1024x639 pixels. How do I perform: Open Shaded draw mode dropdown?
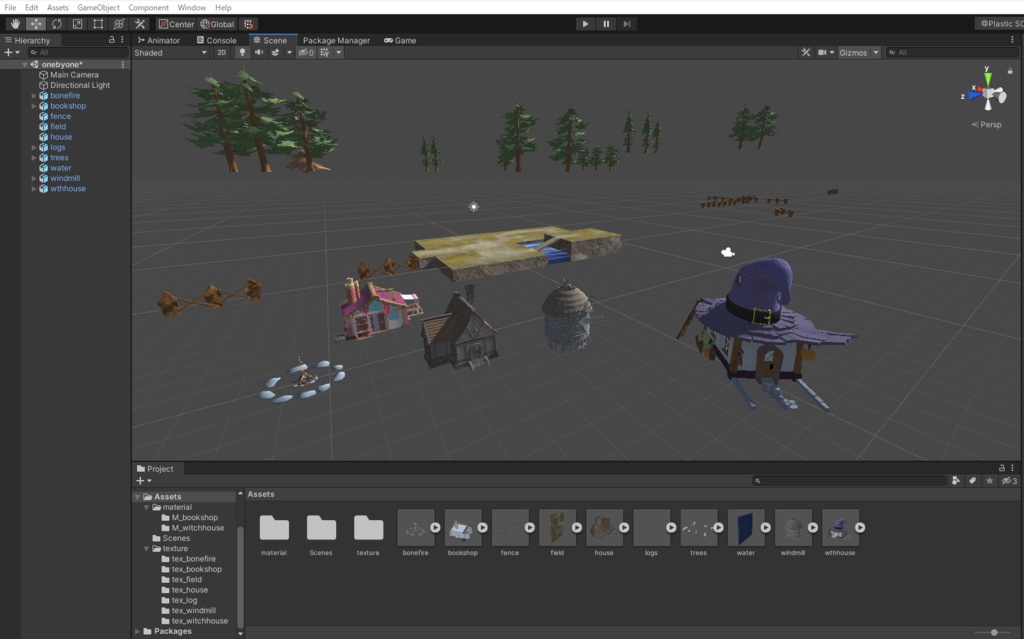pos(170,52)
